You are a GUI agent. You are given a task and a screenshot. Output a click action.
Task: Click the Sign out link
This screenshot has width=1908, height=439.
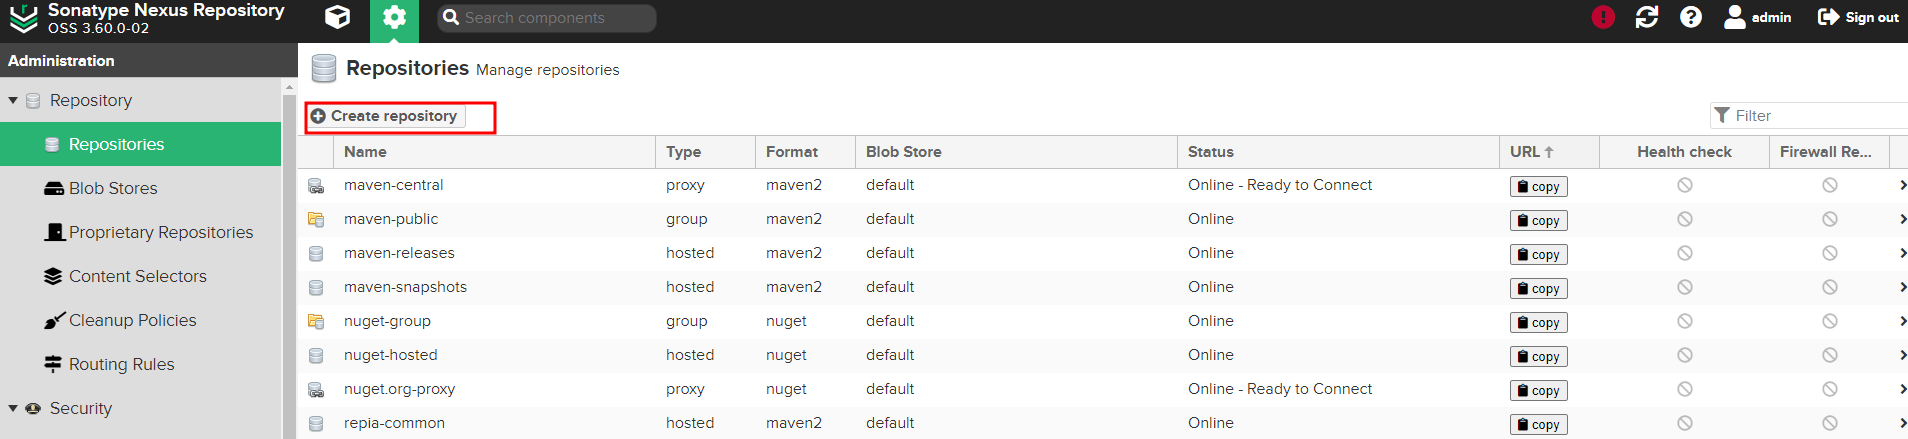point(1858,17)
